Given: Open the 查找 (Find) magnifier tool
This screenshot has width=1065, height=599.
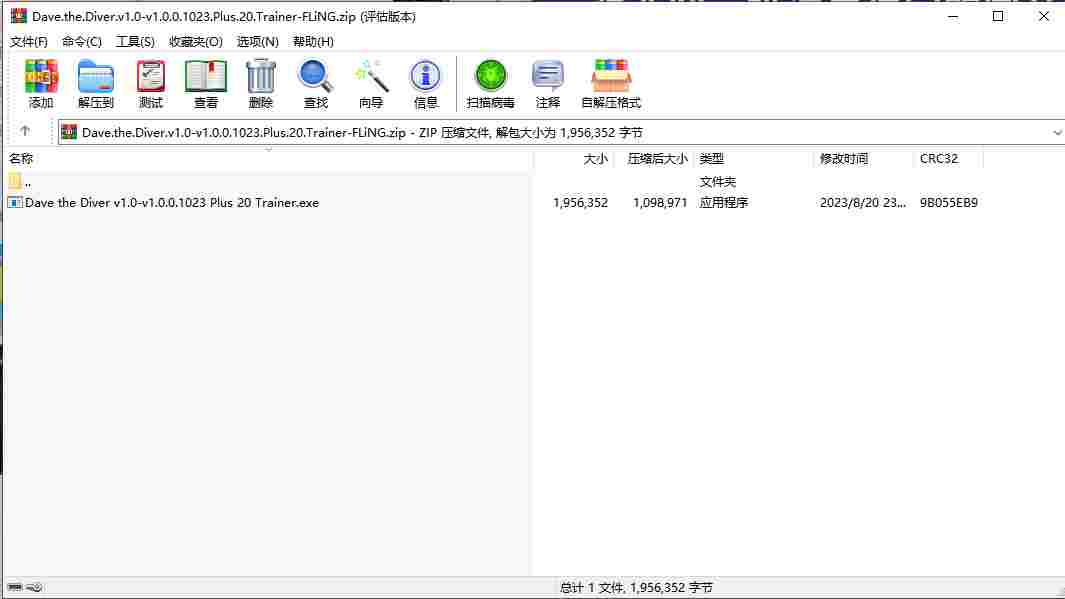Looking at the screenshot, I should click(x=316, y=84).
